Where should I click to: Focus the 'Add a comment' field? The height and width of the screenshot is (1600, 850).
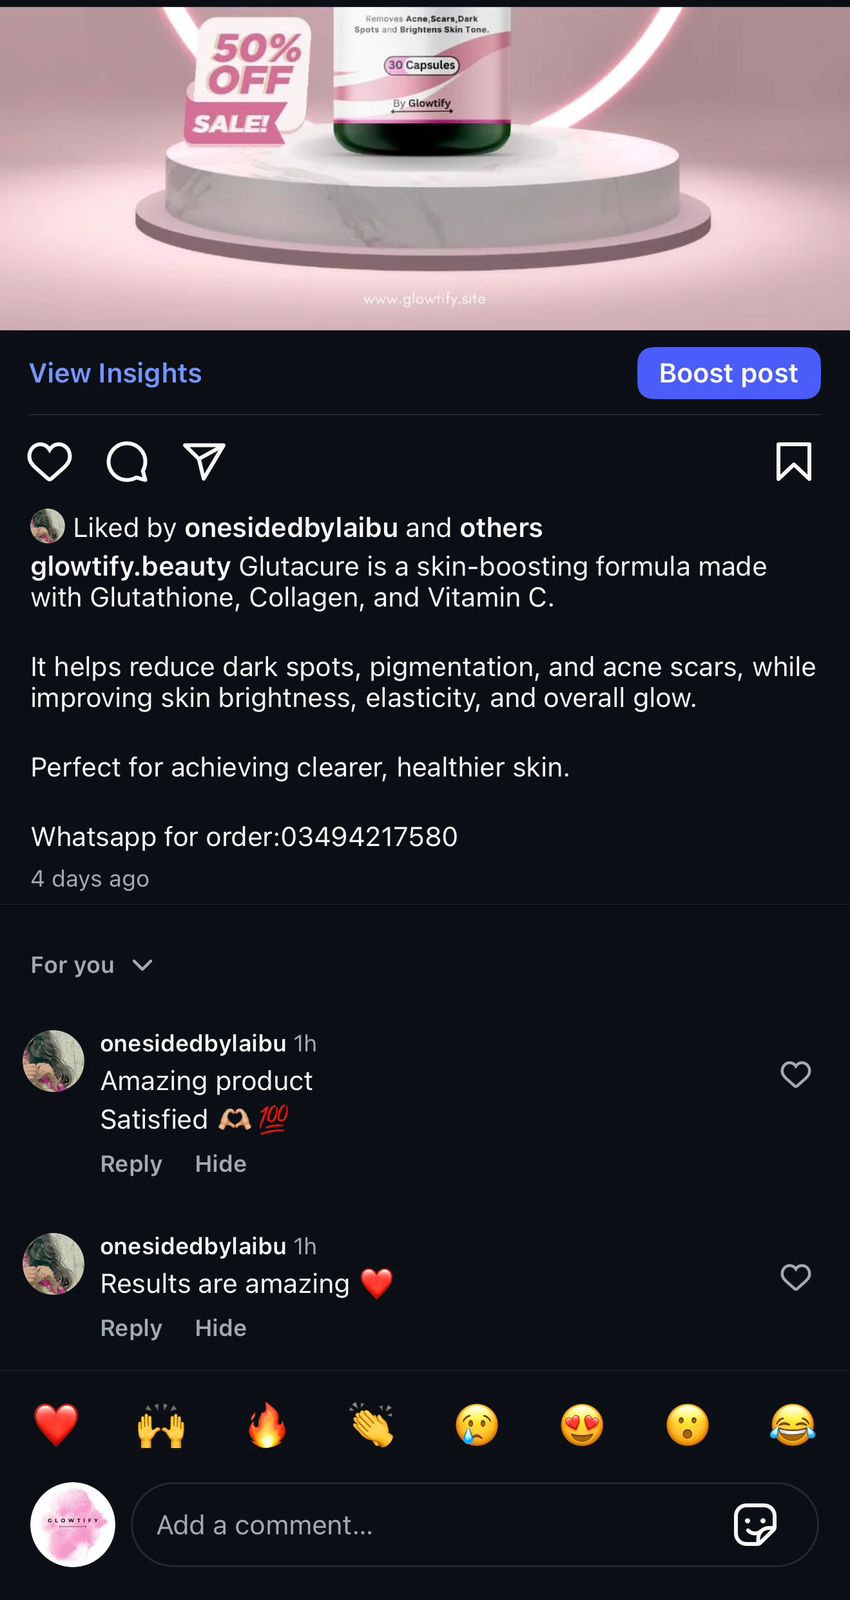pos(430,1525)
